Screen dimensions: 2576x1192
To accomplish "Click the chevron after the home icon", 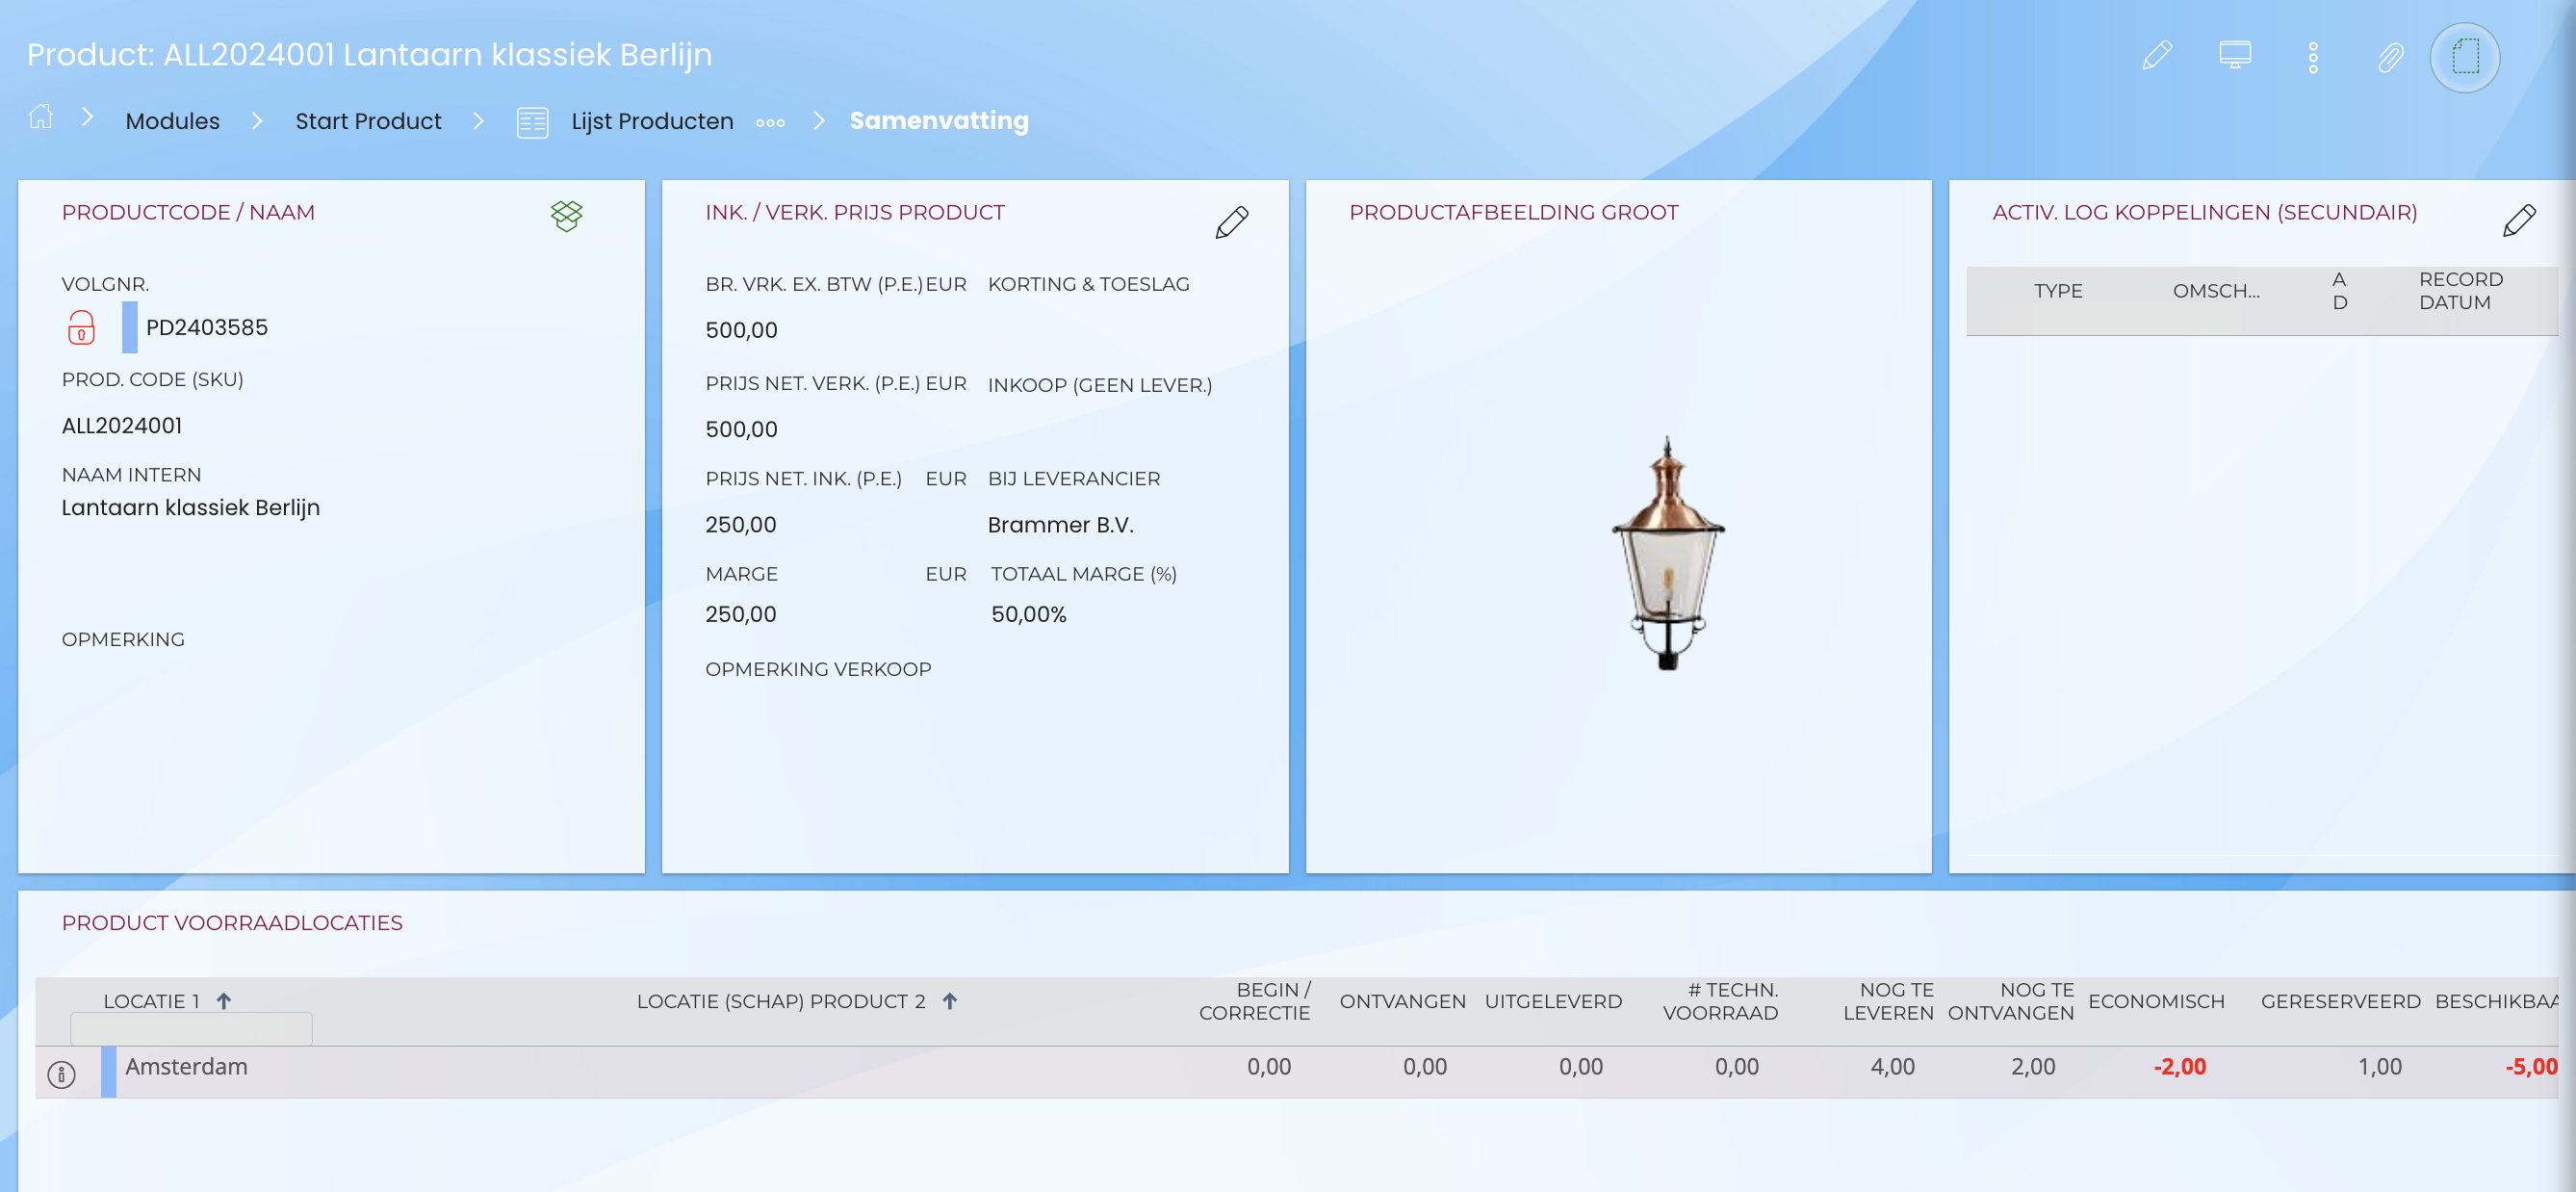I will [88, 117].
